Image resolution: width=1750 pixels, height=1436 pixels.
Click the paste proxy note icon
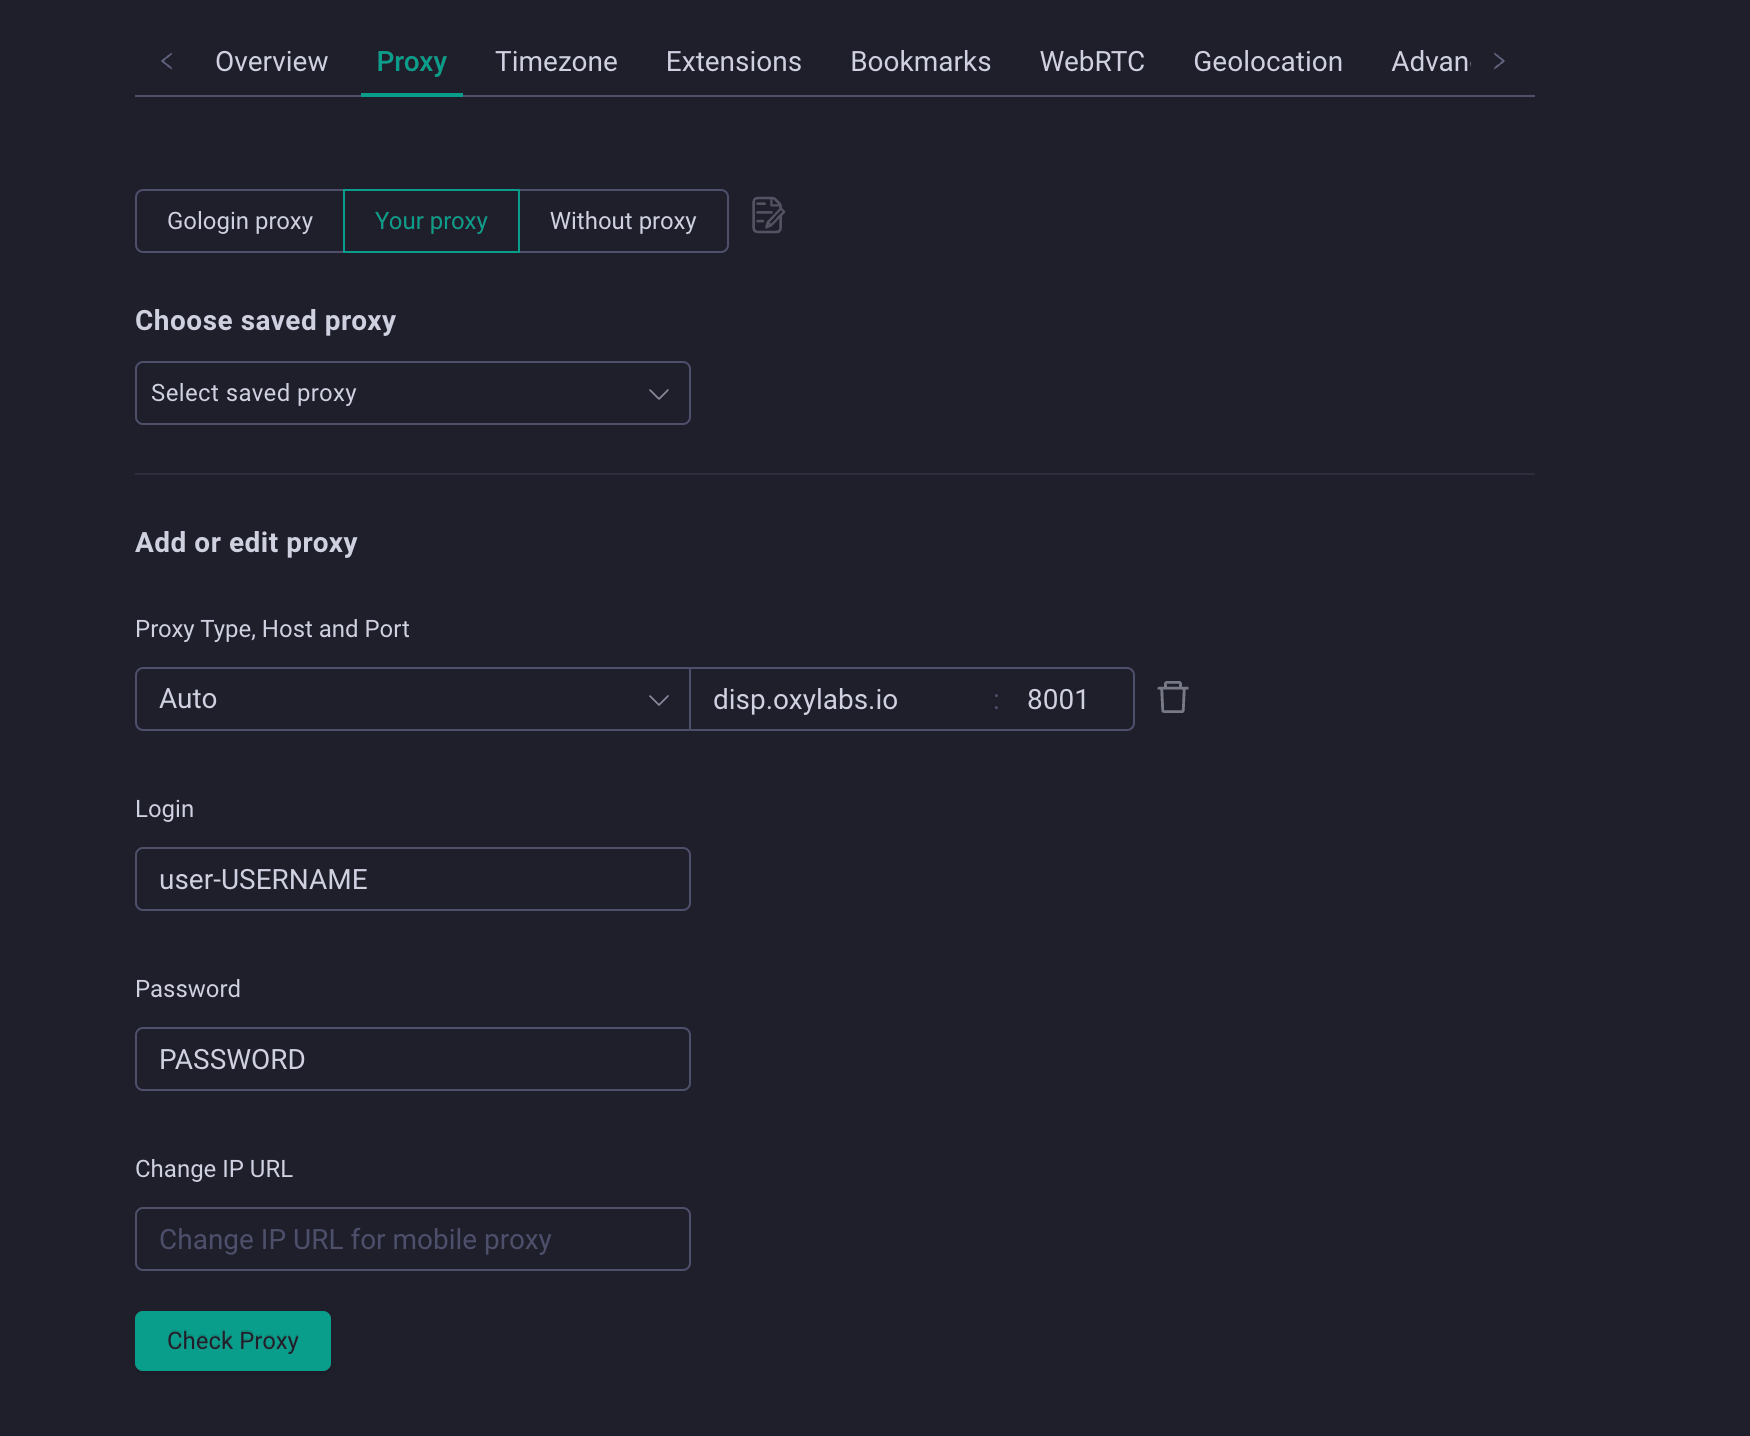(x=768, y=215)
